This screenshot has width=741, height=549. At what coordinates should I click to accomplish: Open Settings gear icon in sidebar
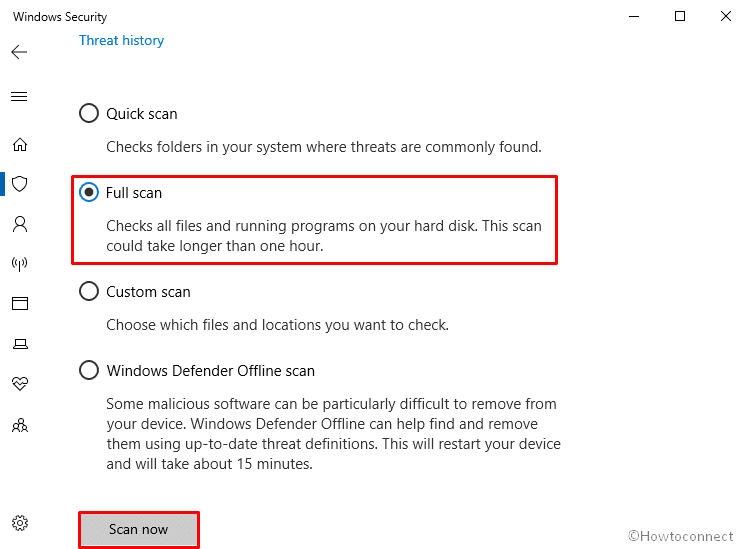pos(20,523)
